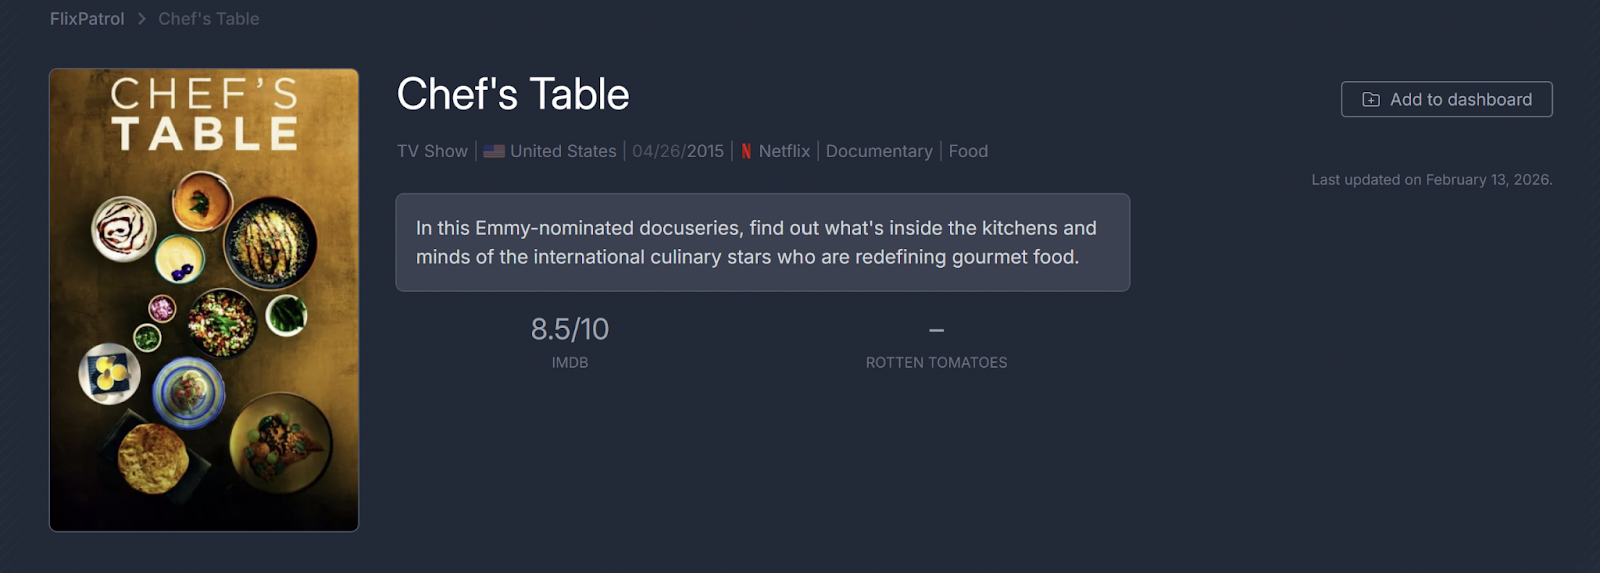
Task: Open the FlixPatrol breadcrumb link
Action: coord(87,19)
